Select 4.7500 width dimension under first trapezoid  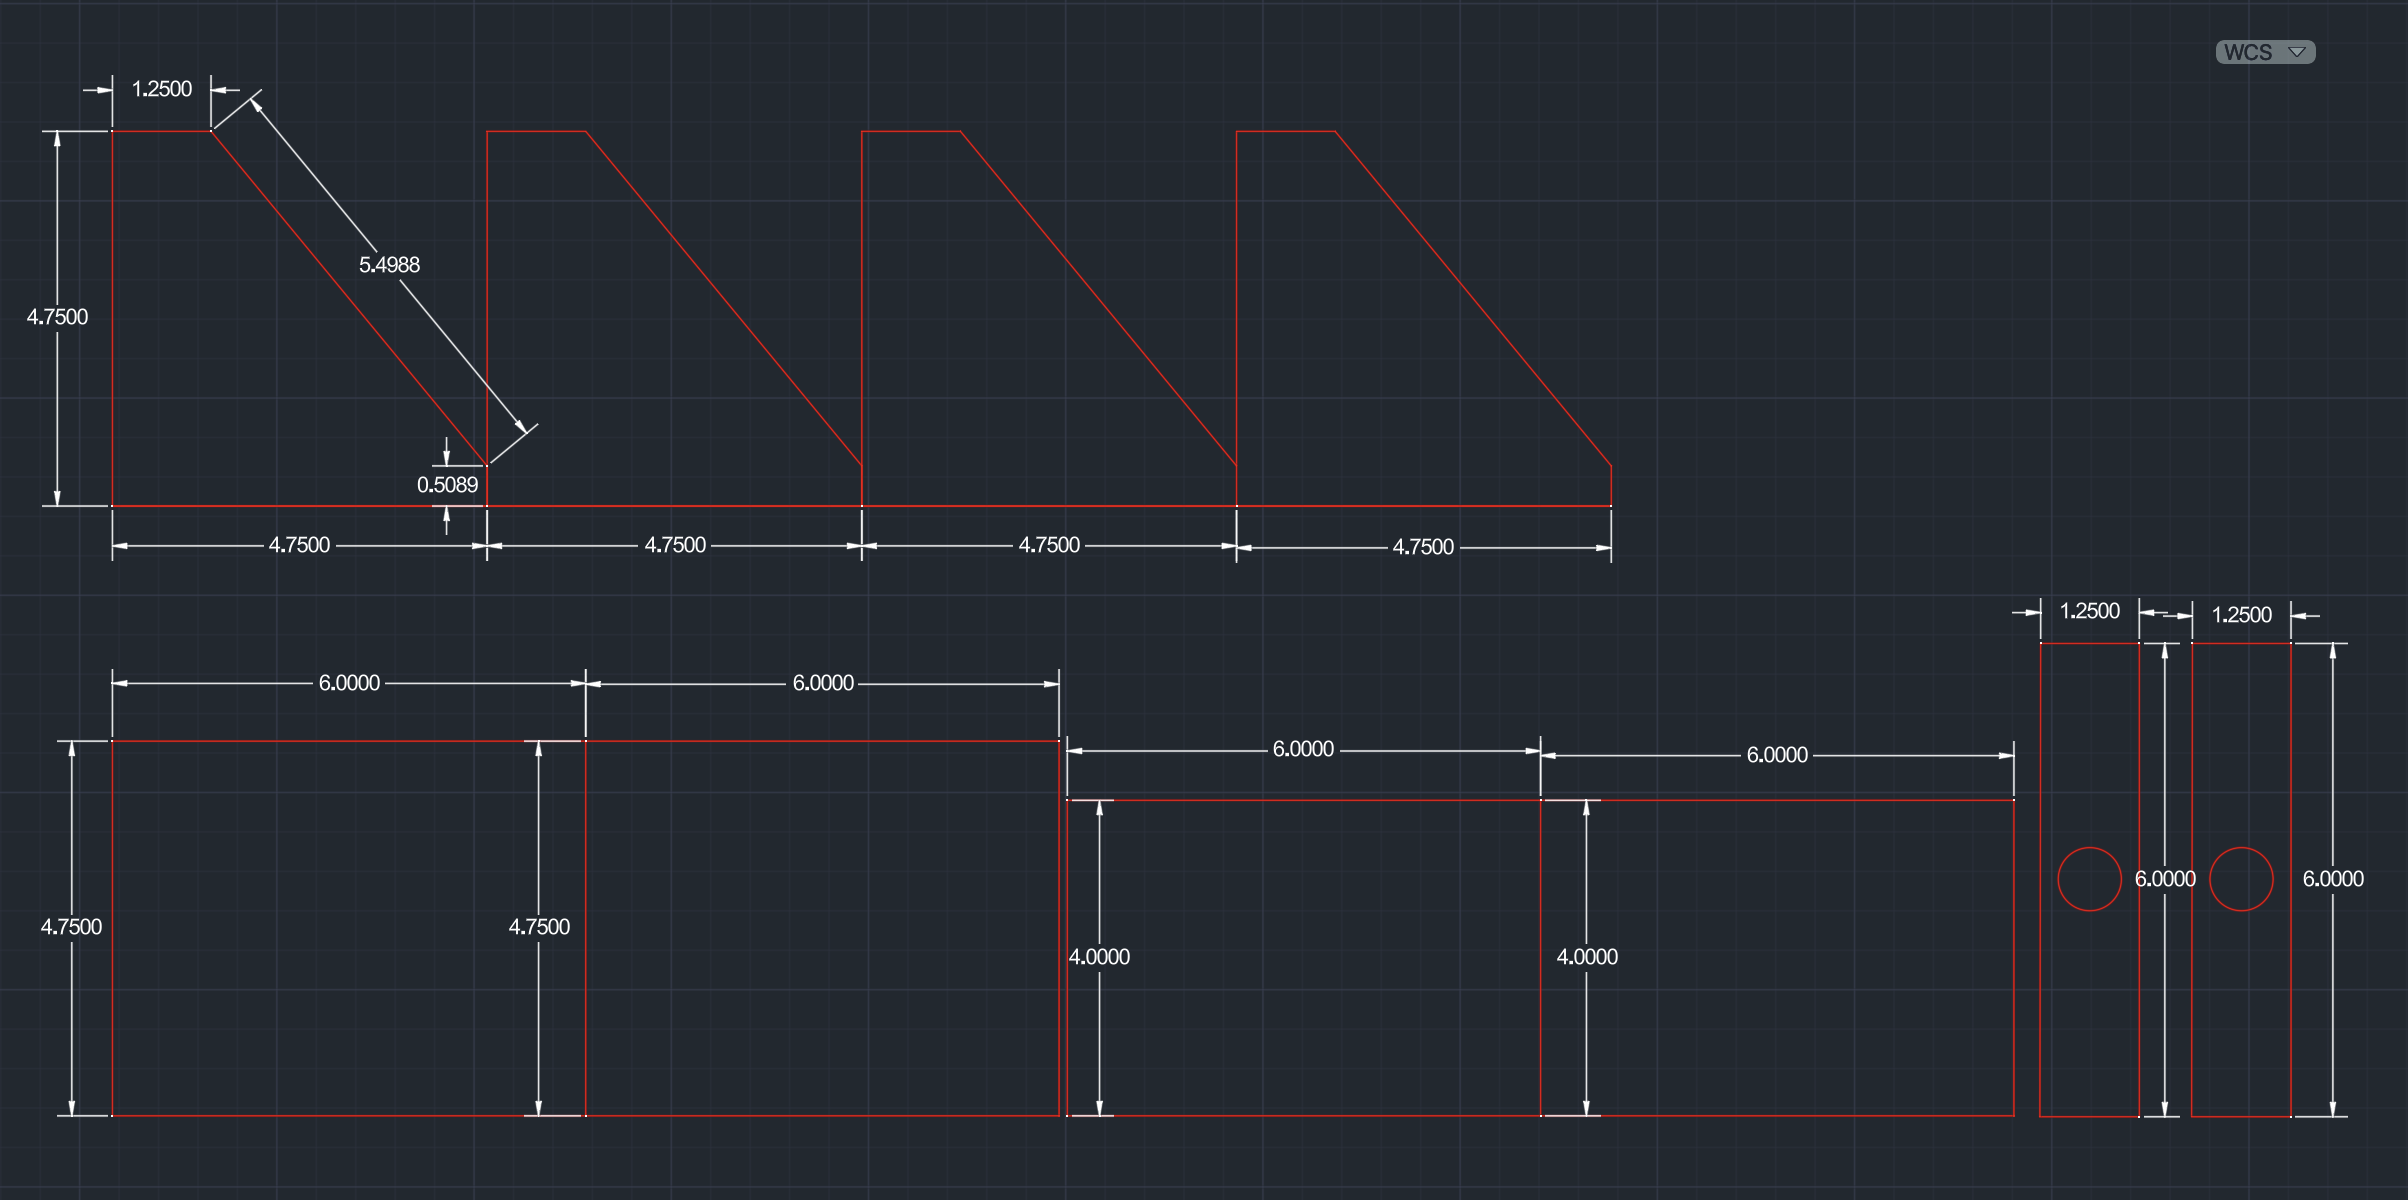(299, 545)
